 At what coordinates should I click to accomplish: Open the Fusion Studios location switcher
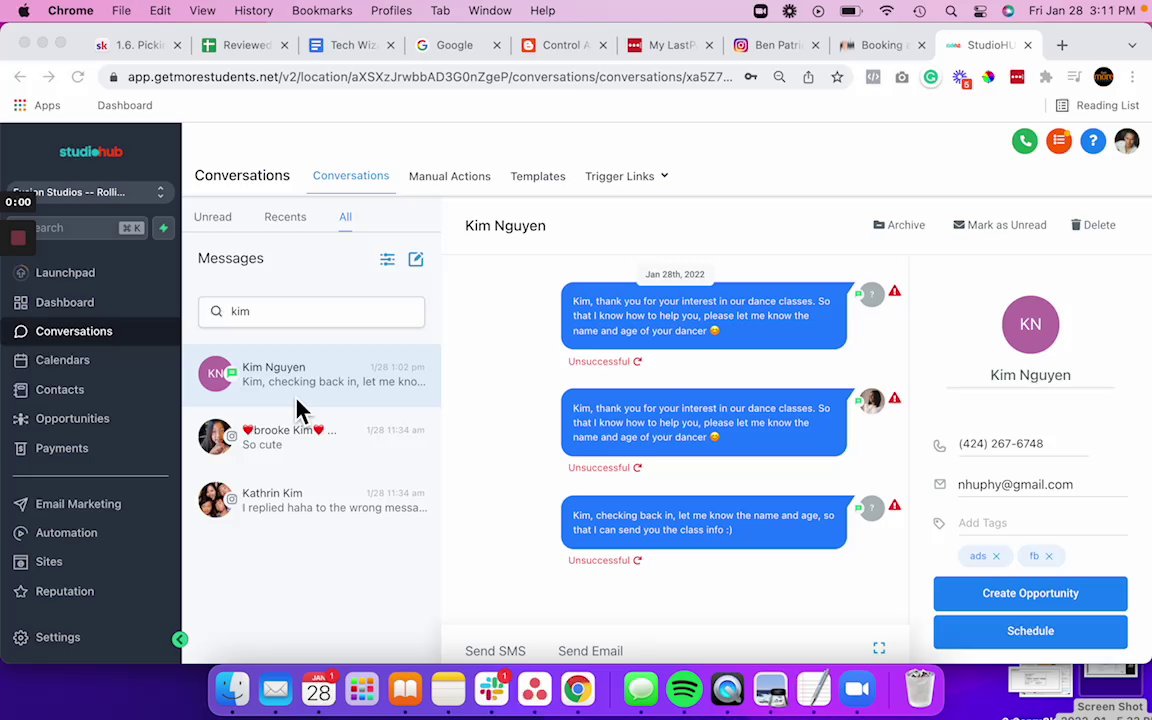click(90, 192)
